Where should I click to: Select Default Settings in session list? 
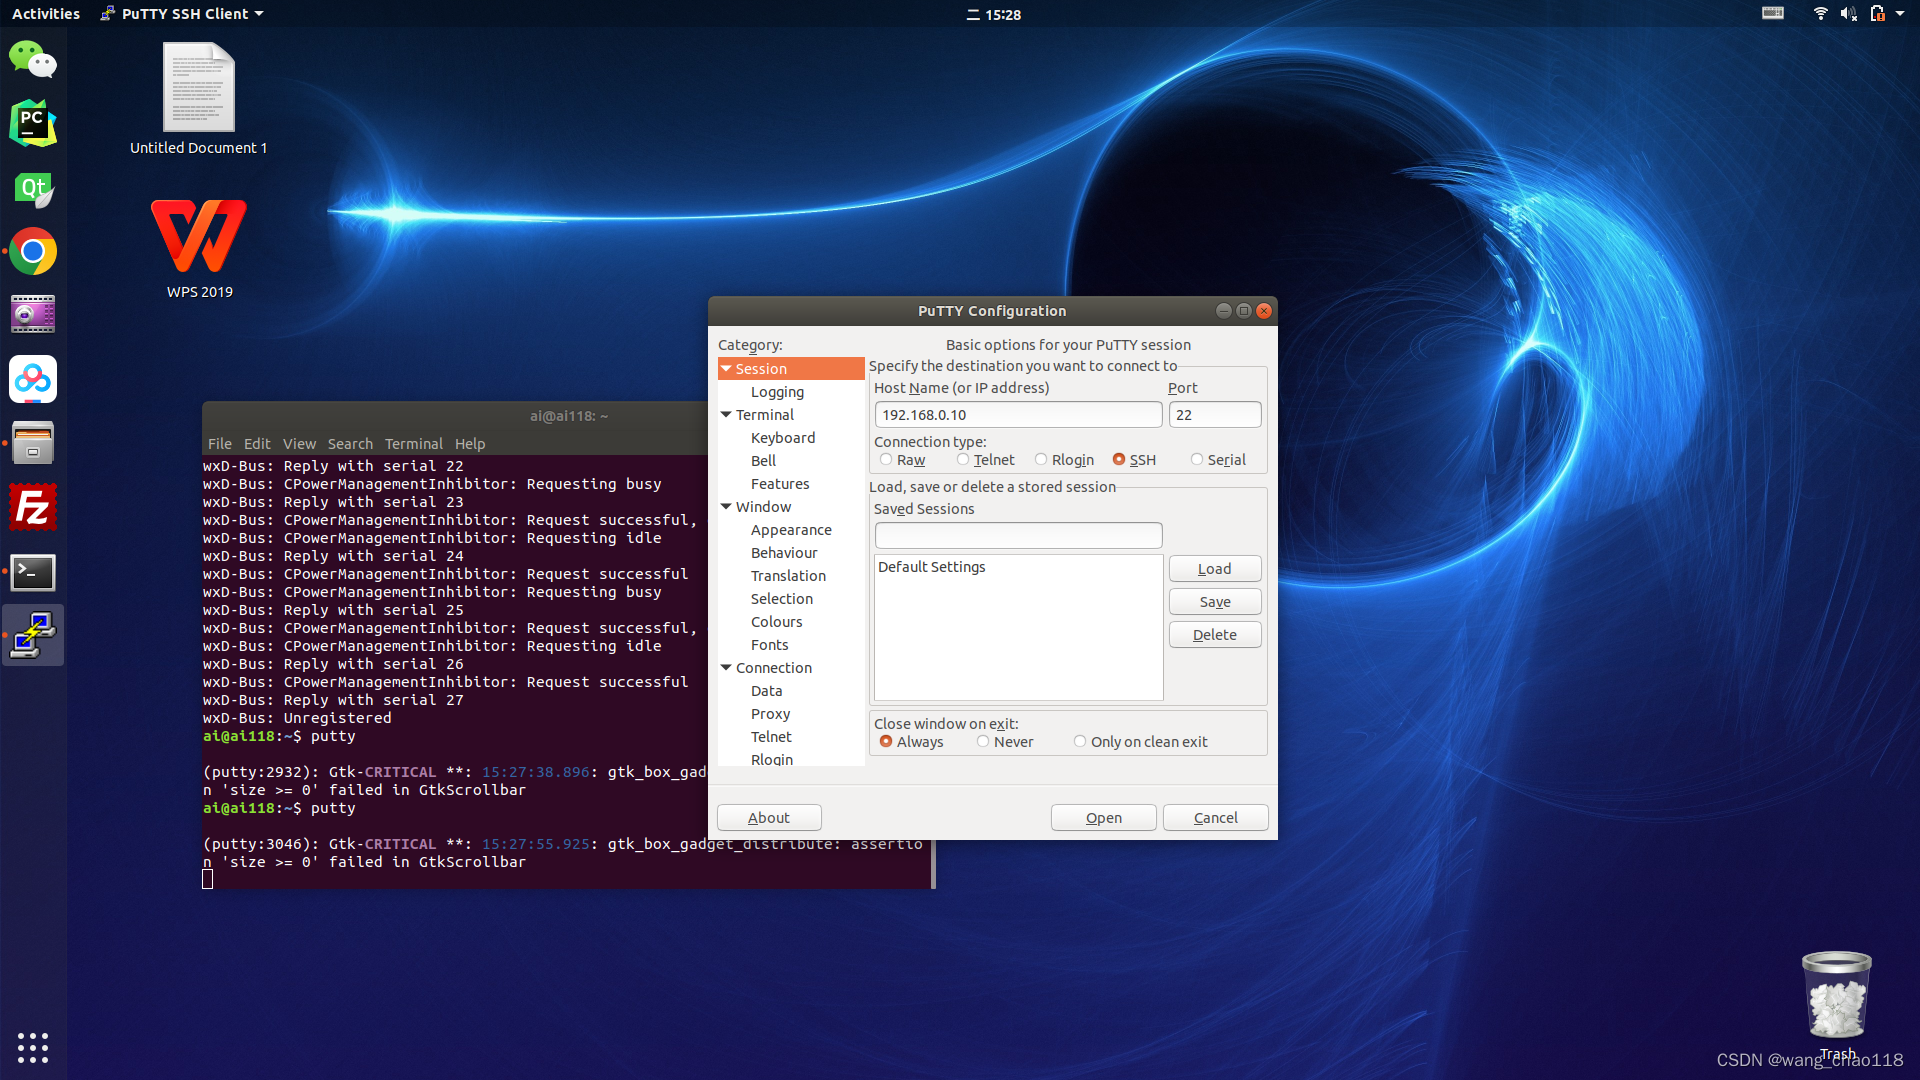tap(1018, 567)
